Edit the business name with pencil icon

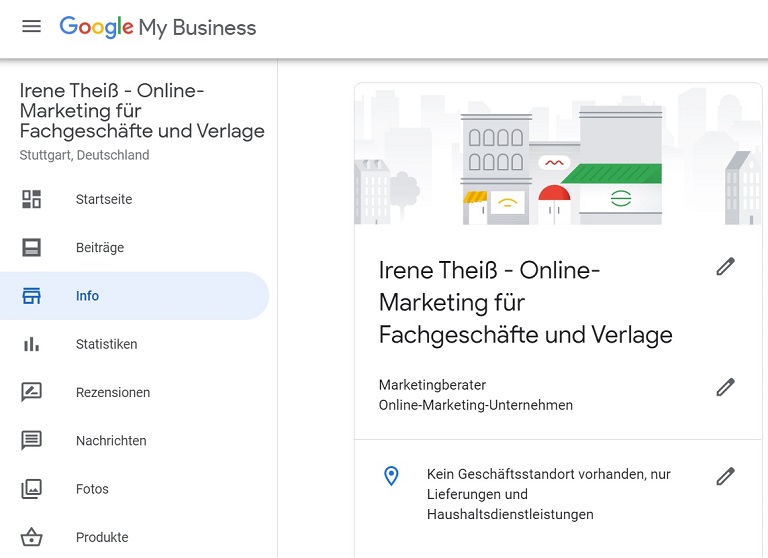coord(725,267)
